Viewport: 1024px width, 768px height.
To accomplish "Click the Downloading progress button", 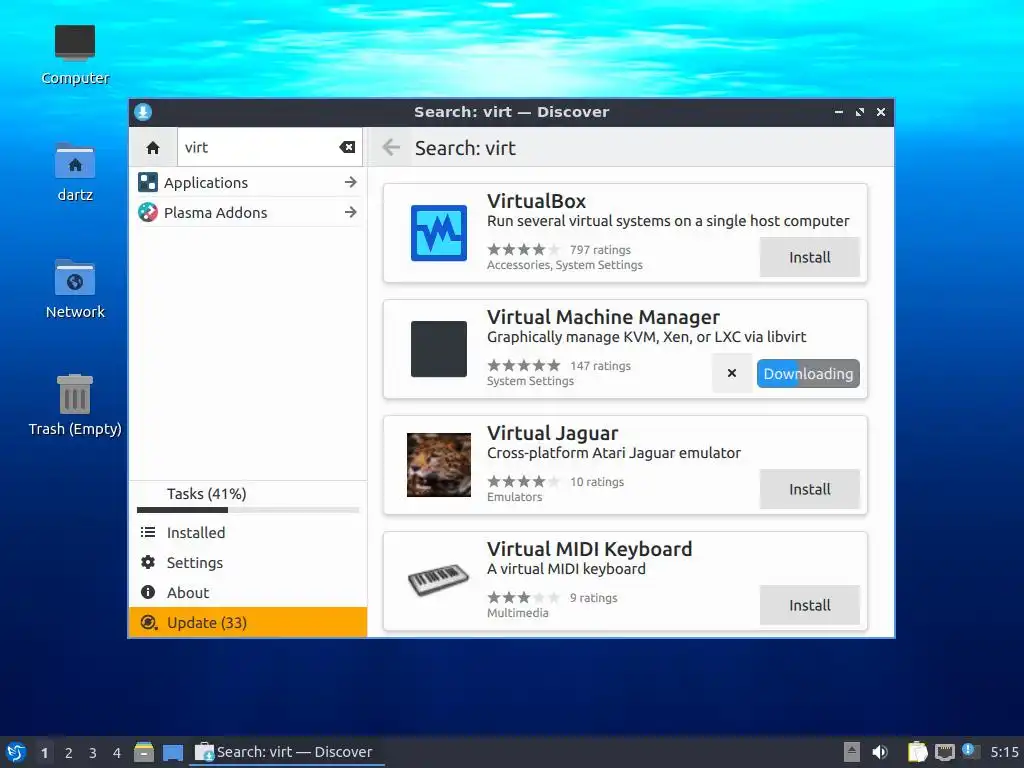I will coord(808,374).
